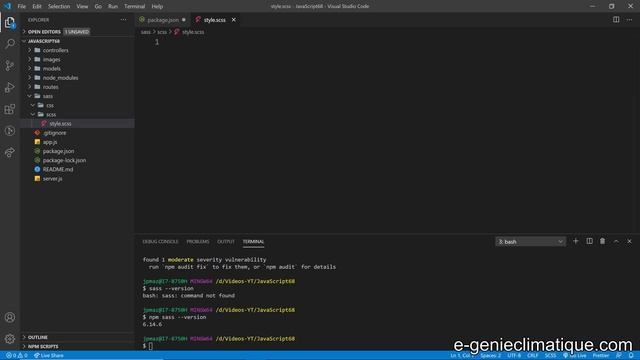Screen dimensions: 640x360
Task: Select the Terminal panel tab
Action: click(x=253, y=242)
